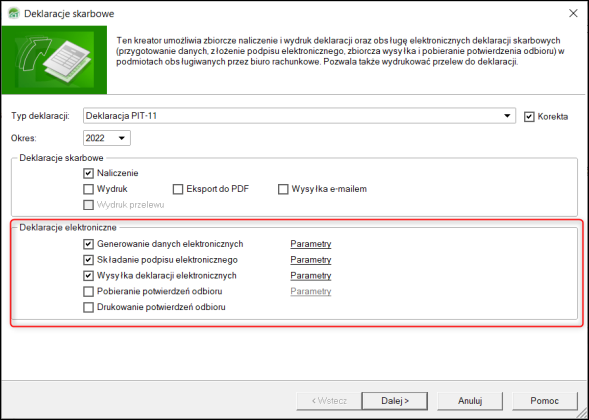Close the Deklaracje skarbowe dialog

(x=573, y=14)
